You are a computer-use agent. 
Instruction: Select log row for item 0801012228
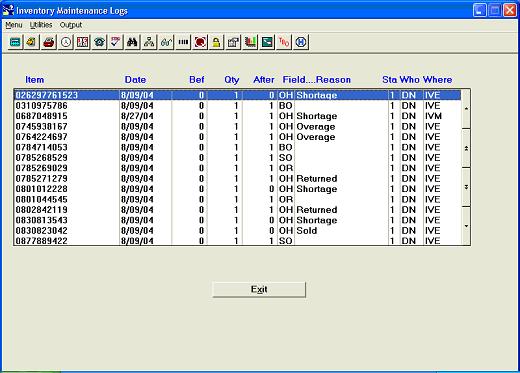tap(238, 189)
